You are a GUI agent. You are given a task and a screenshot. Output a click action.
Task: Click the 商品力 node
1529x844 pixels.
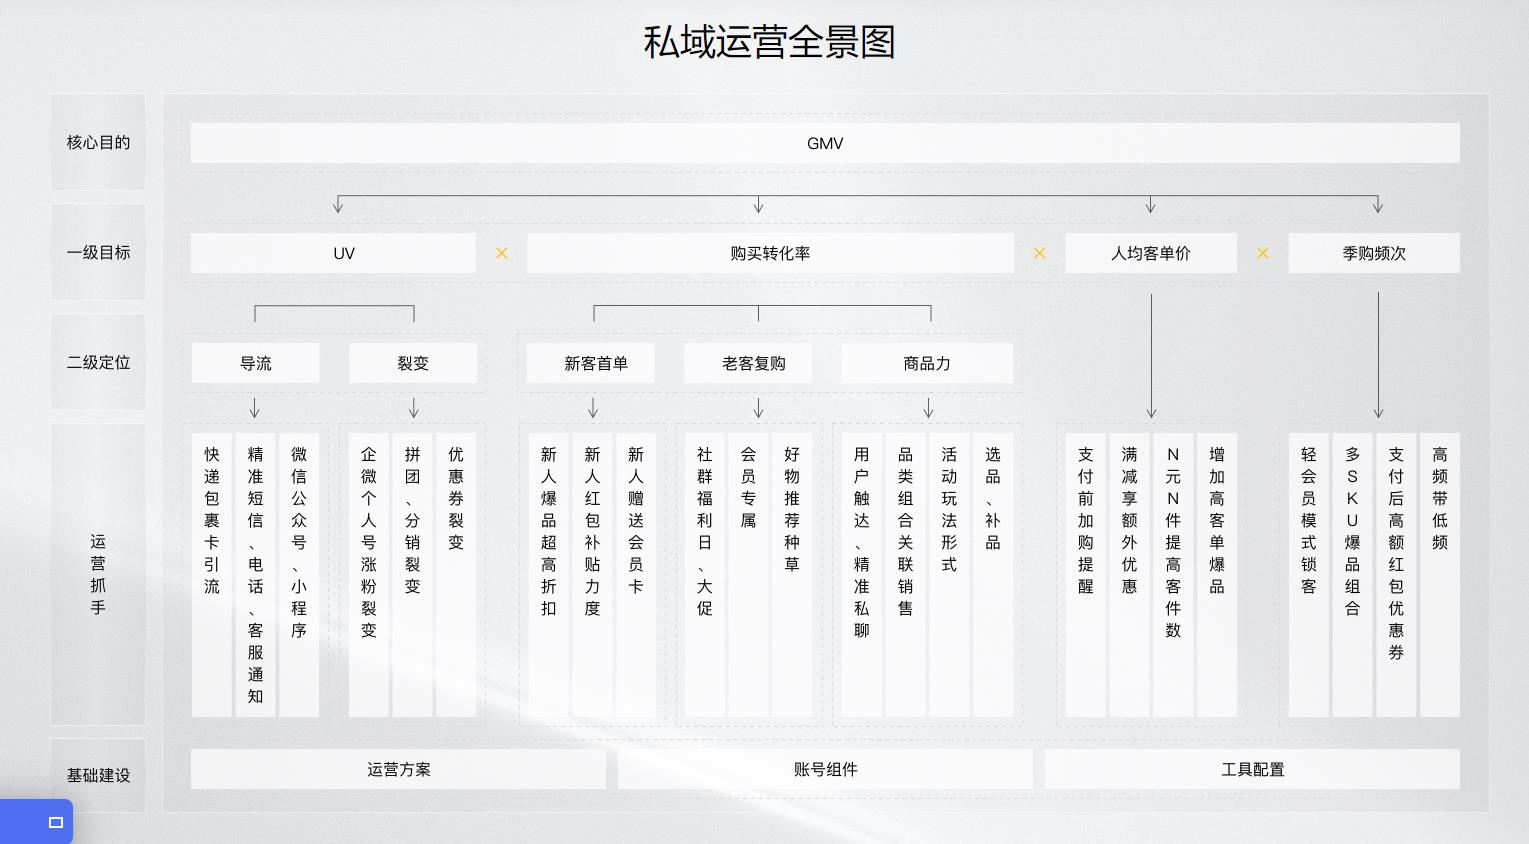click(927, 363)
